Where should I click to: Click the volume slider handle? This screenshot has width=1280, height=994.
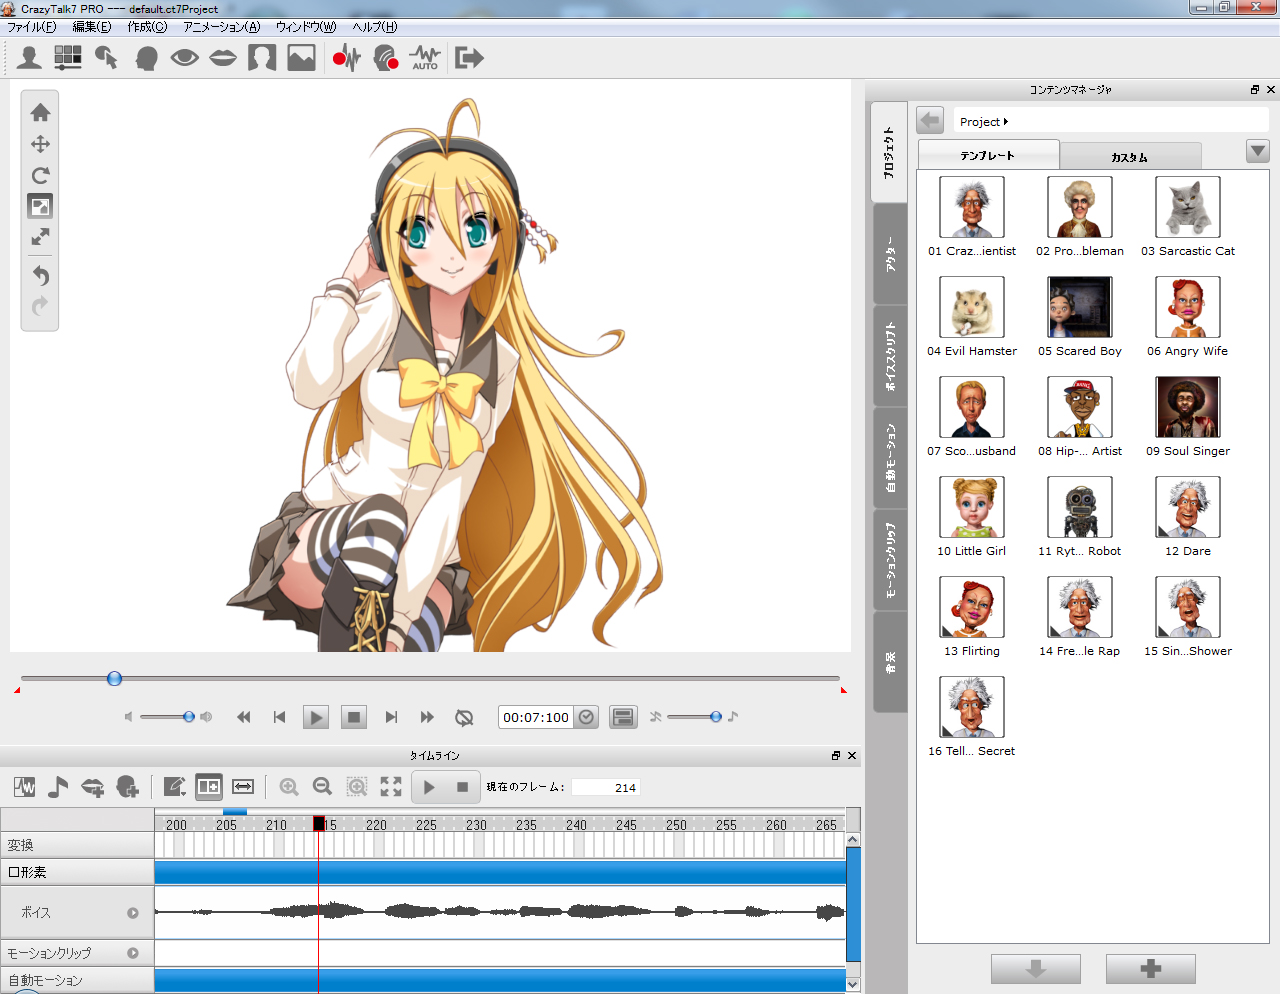(189, 717)
